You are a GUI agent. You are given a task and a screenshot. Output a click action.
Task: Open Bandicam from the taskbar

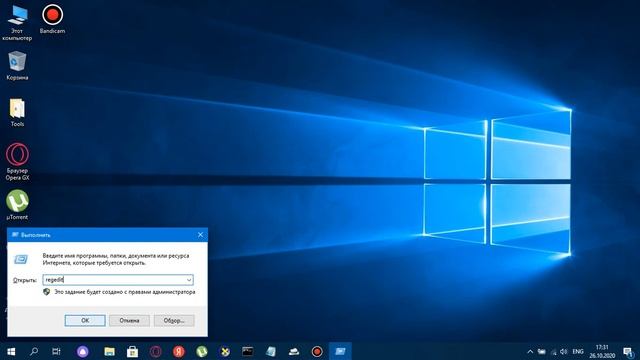(317, 351)
